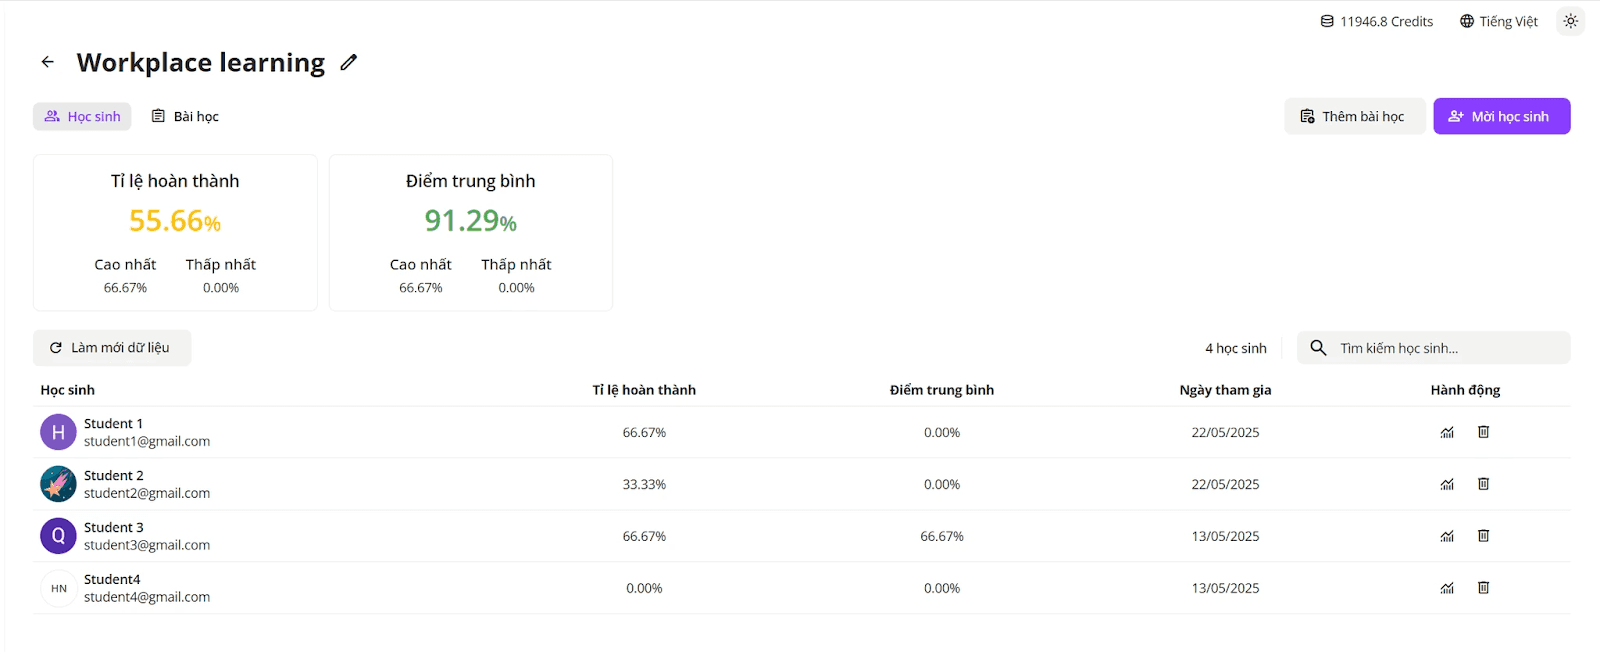Open Tiếng Việt language selector
1600x652 pixels.
[1498, 21]
